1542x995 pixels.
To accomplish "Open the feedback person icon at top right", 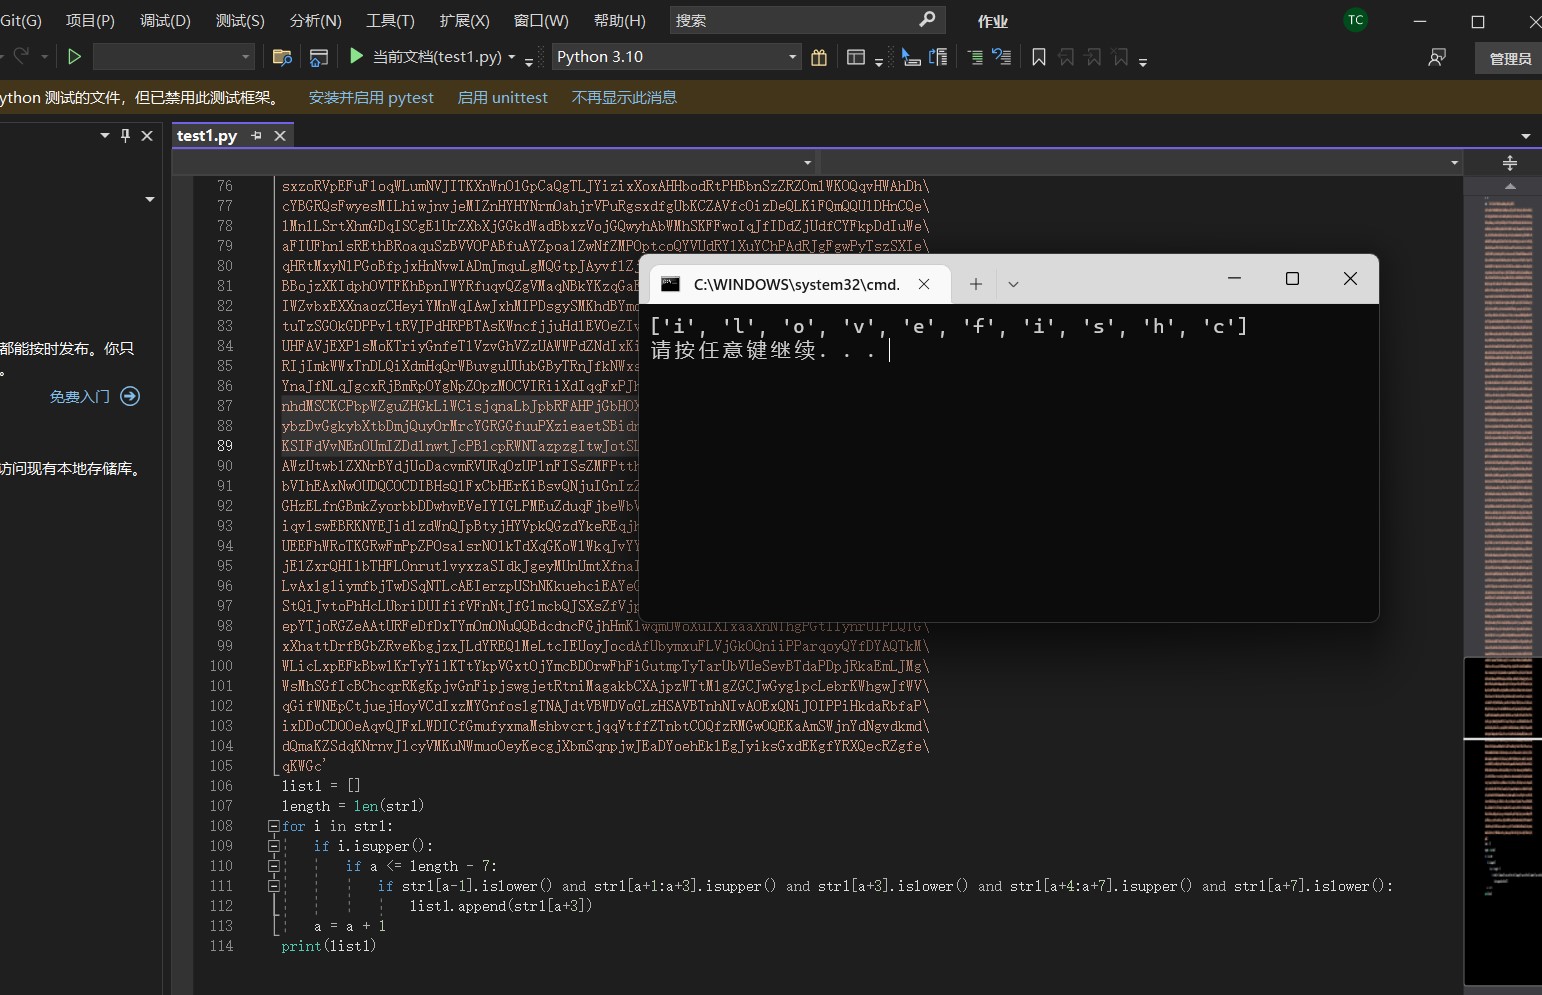I will click(1437, 57).
